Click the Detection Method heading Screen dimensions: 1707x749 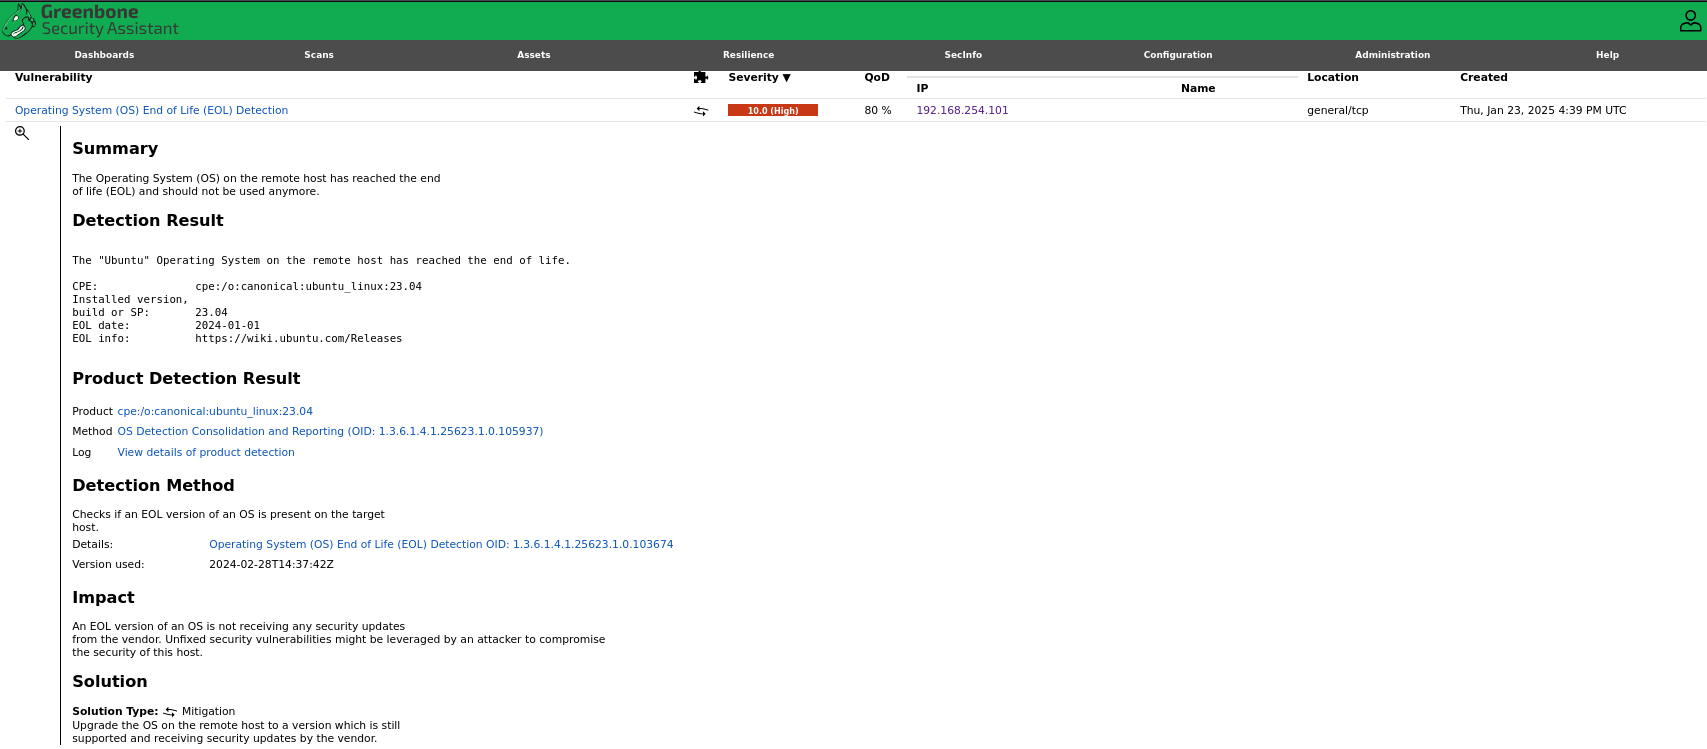(153, 486)
